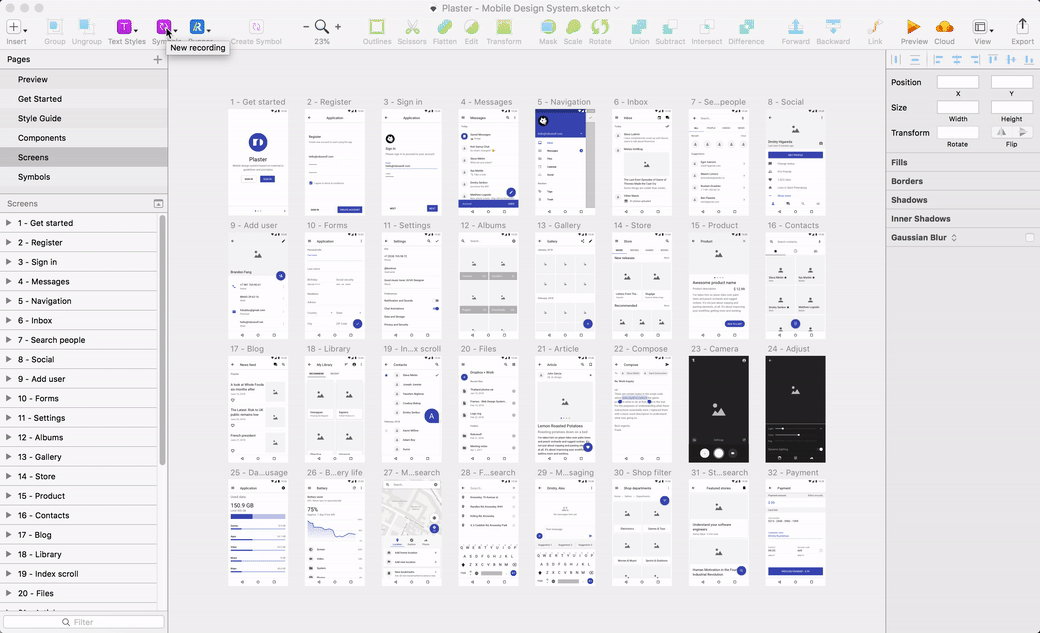Select the 23 - Camera artboard thumbnail
Screen dimensions: 1040x633
tap(718, 409)
